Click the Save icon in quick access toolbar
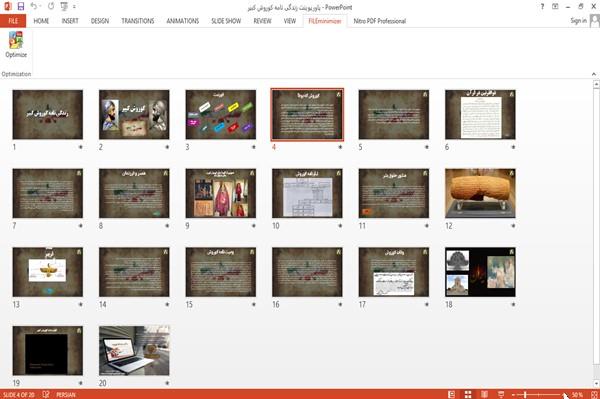Image resolution: width=600 pixels, height=399 pixels. 21,6
